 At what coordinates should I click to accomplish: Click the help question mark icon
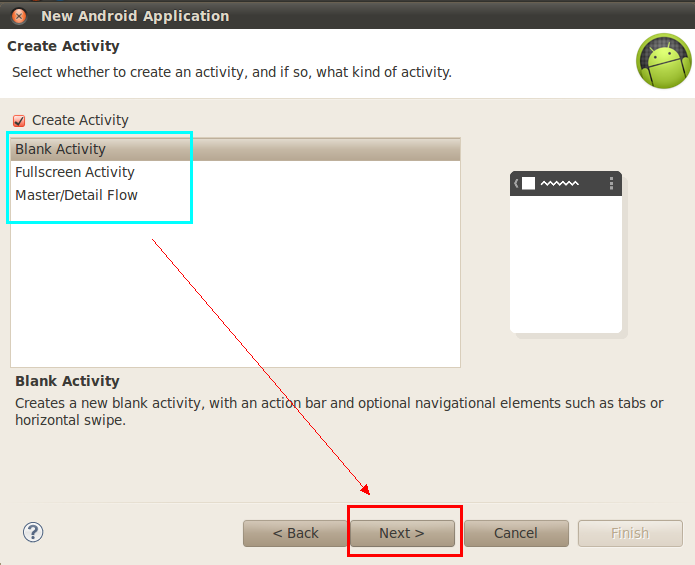pos(33,532)
